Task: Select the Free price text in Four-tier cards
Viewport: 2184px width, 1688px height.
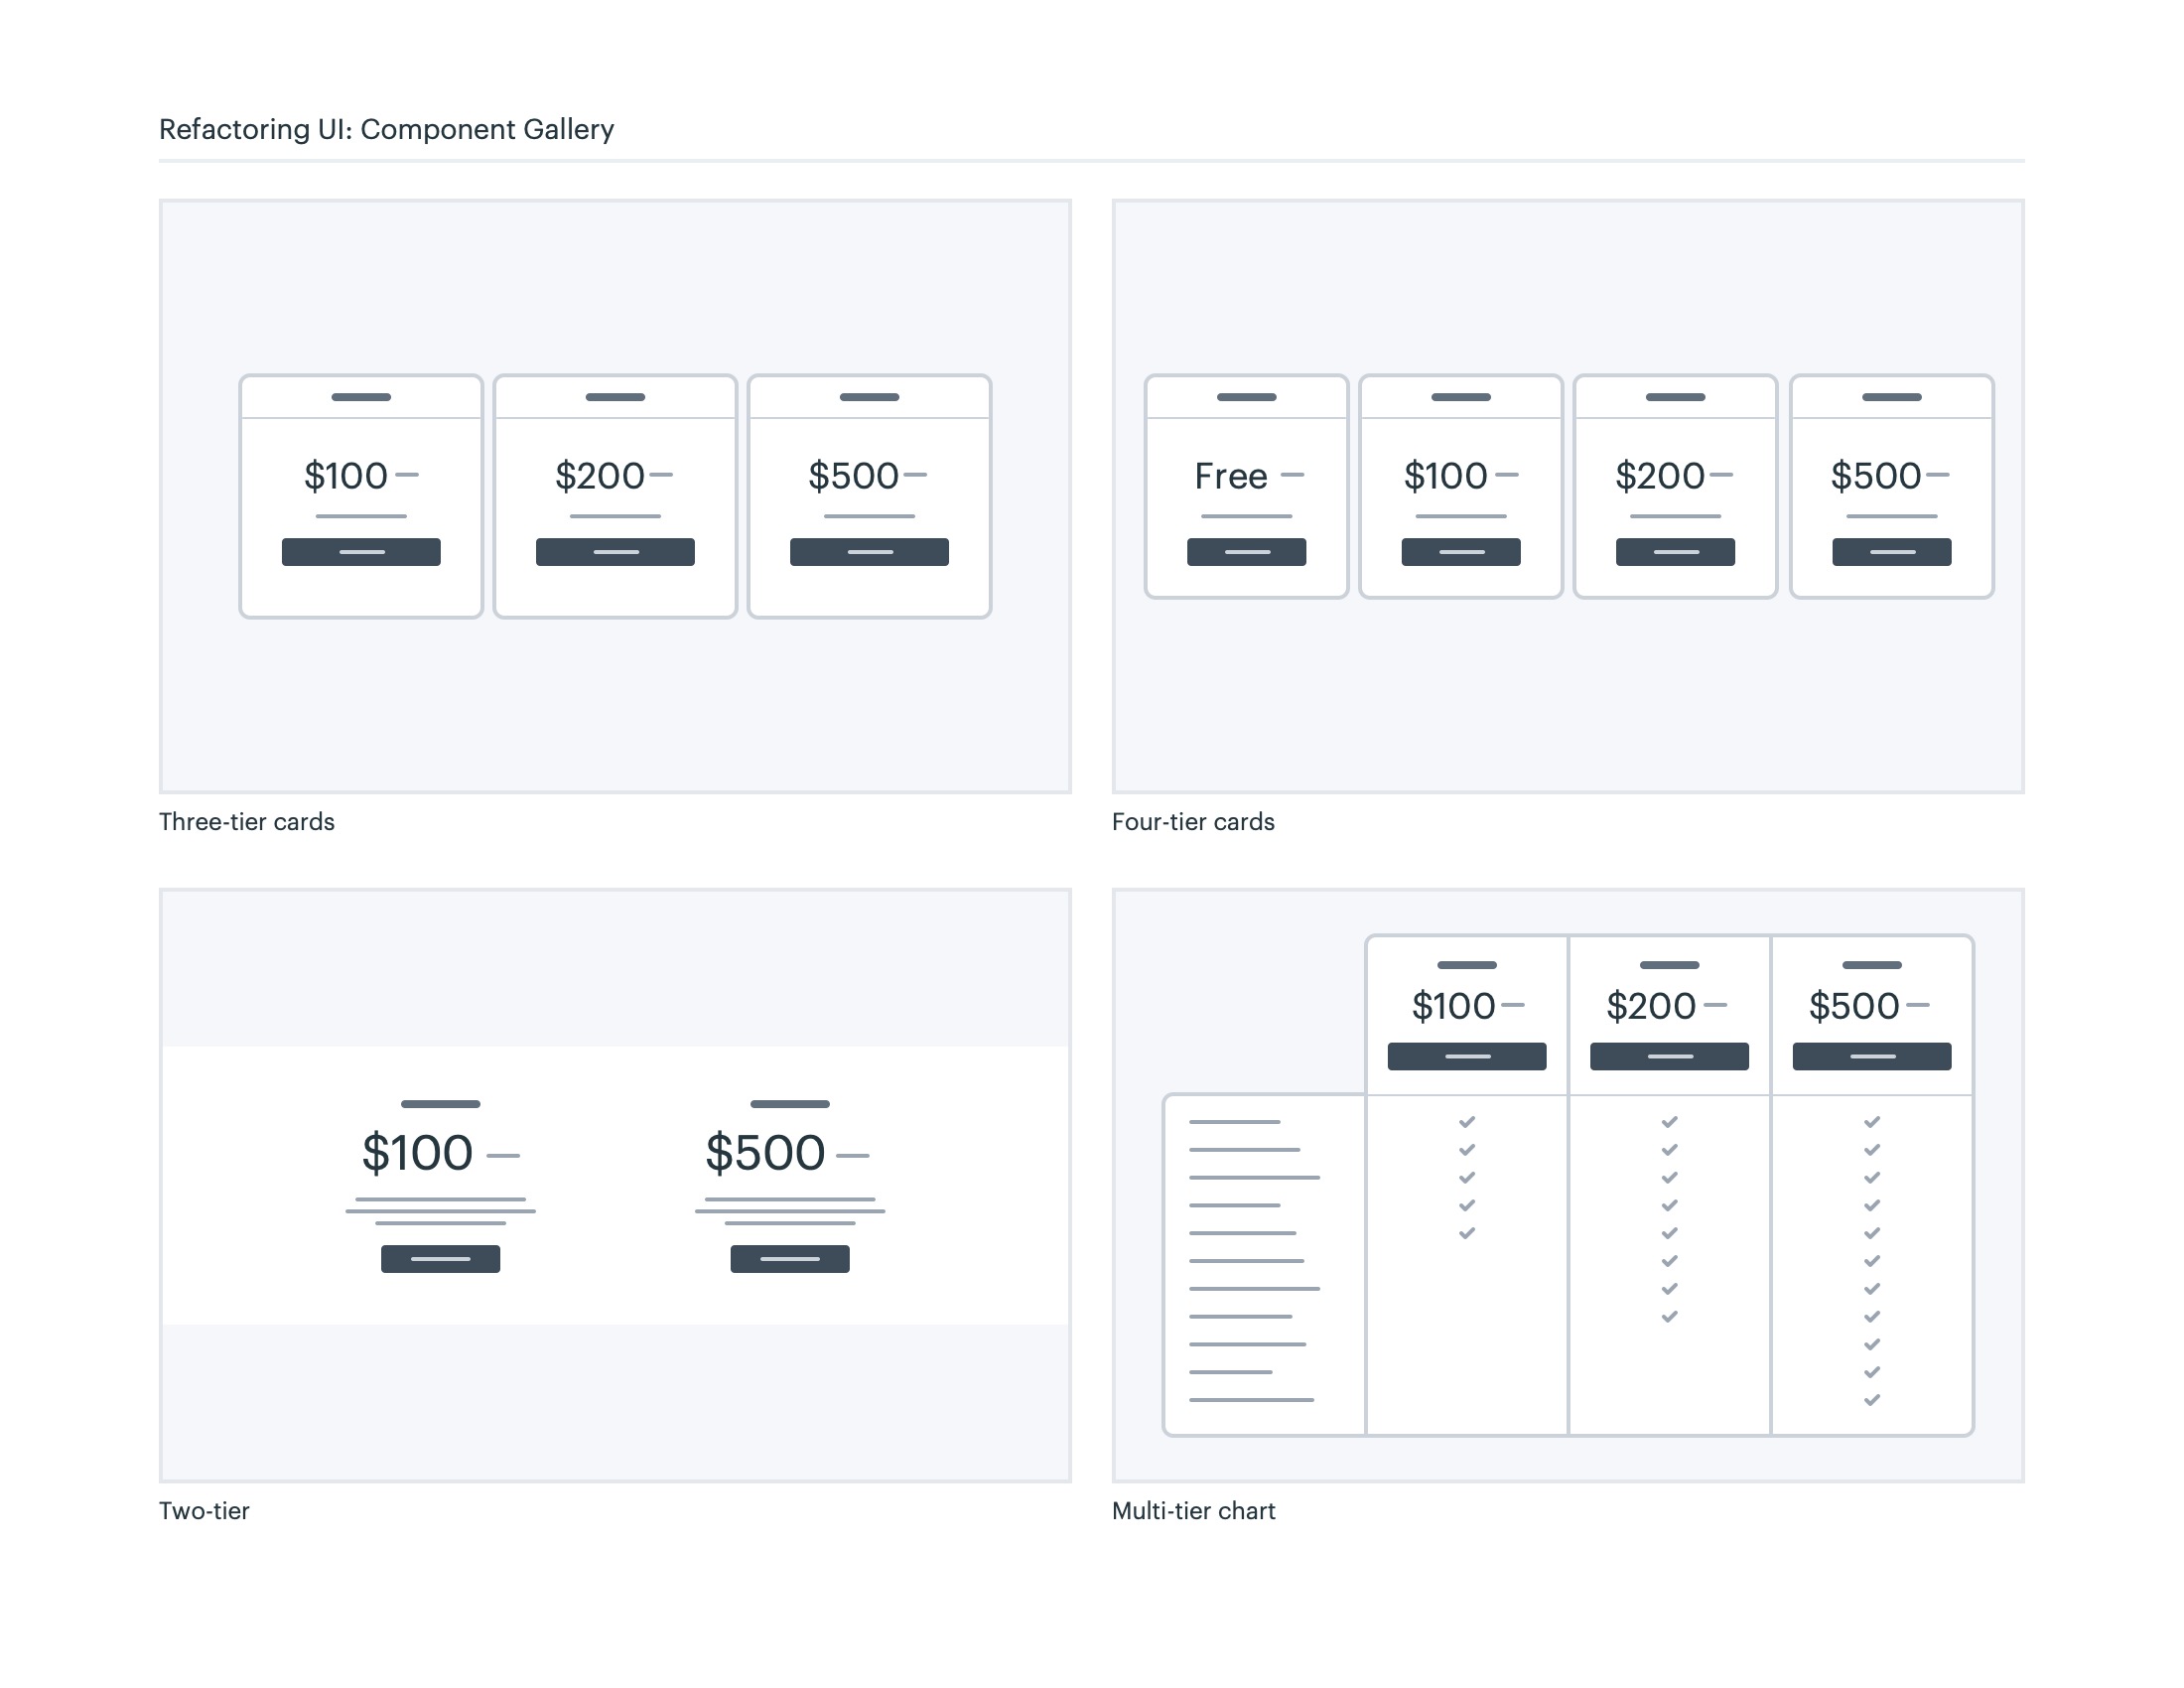Action: pyautogui.click(x=1230, y=476)
